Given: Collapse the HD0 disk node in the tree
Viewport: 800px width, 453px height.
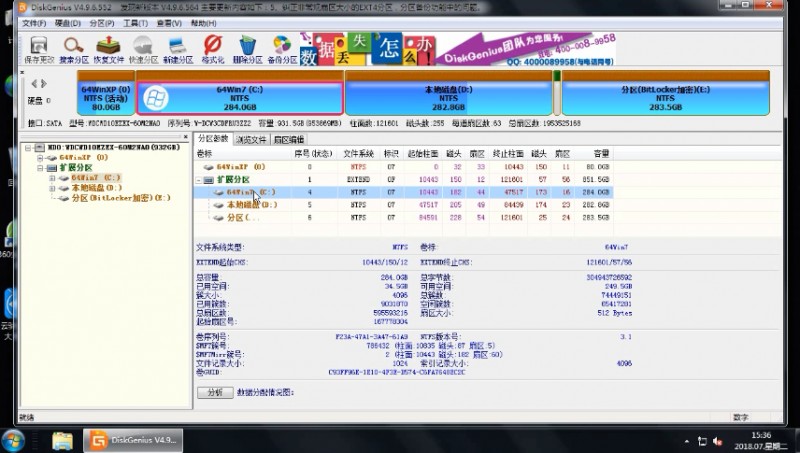Looking at the screenshot, I should tap(29, 147).
